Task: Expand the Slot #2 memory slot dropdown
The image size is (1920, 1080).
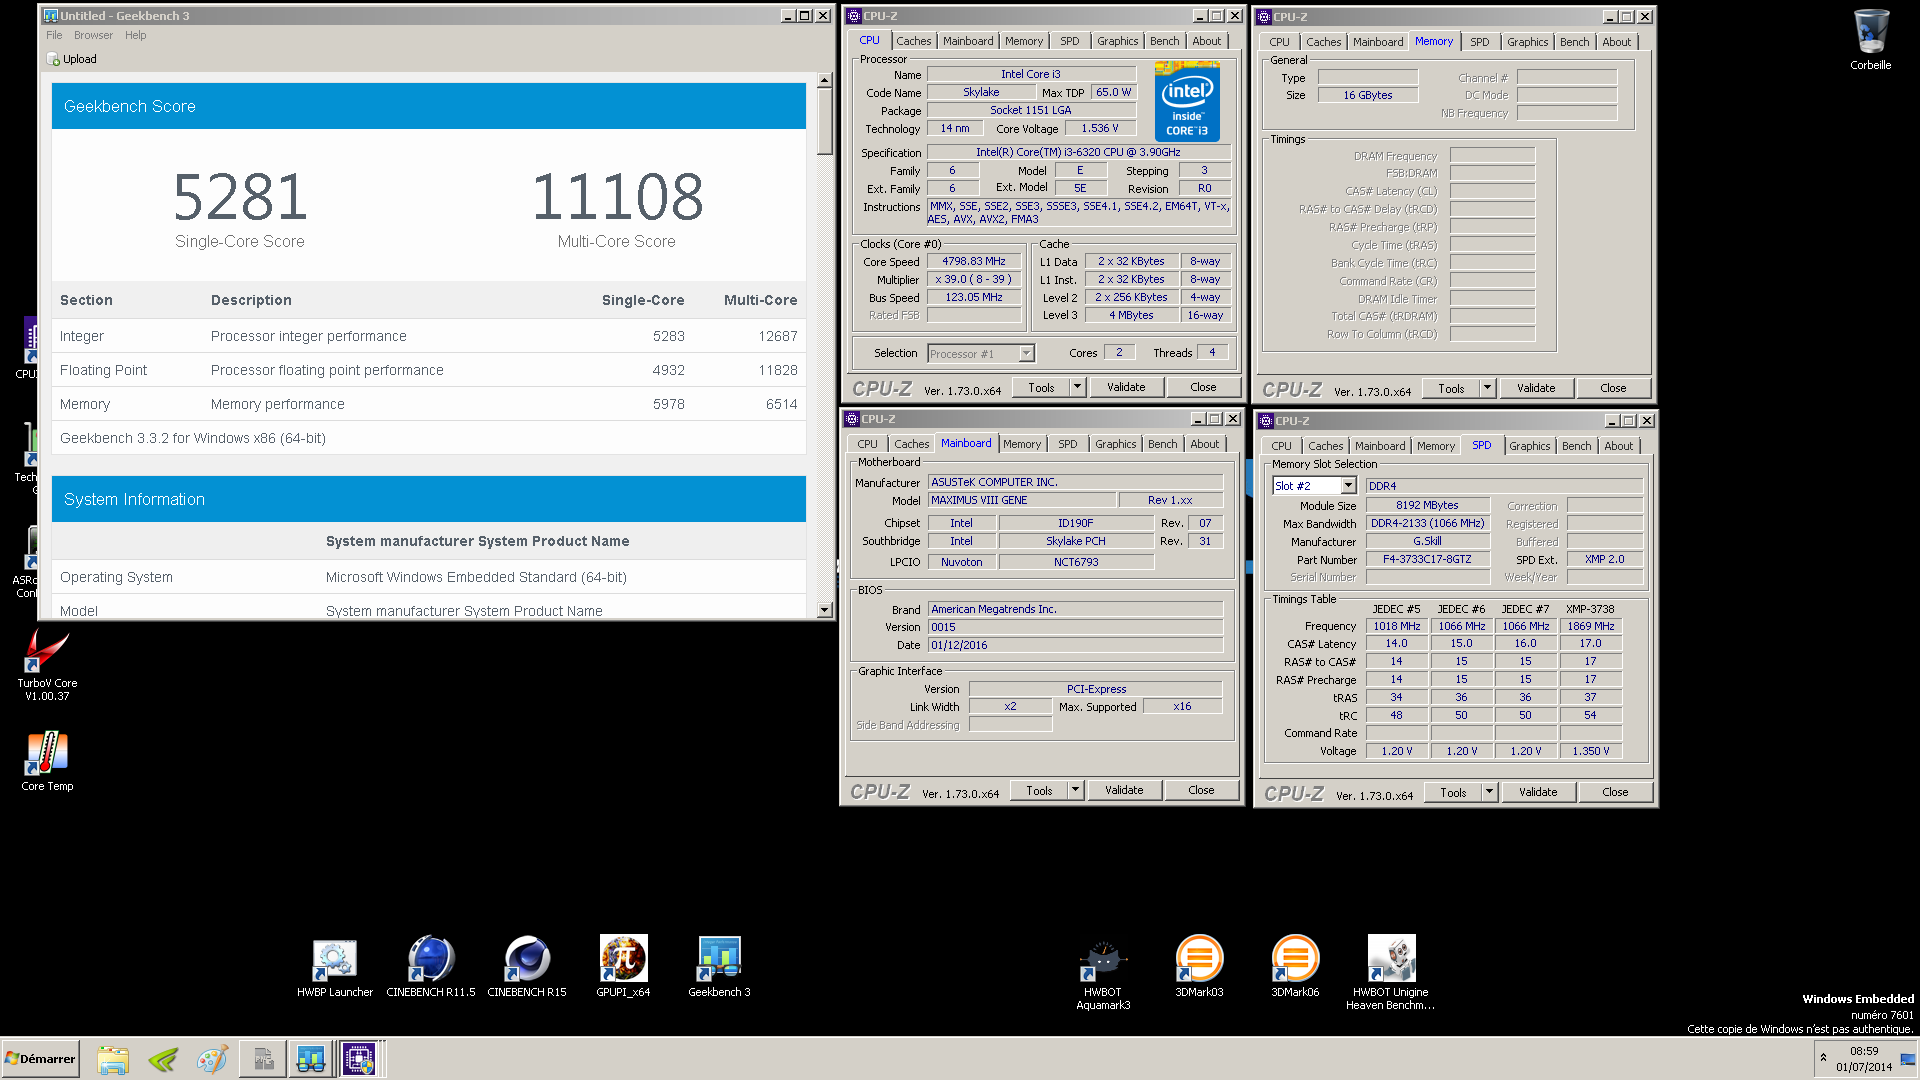Action: [x=1348, y=486]
